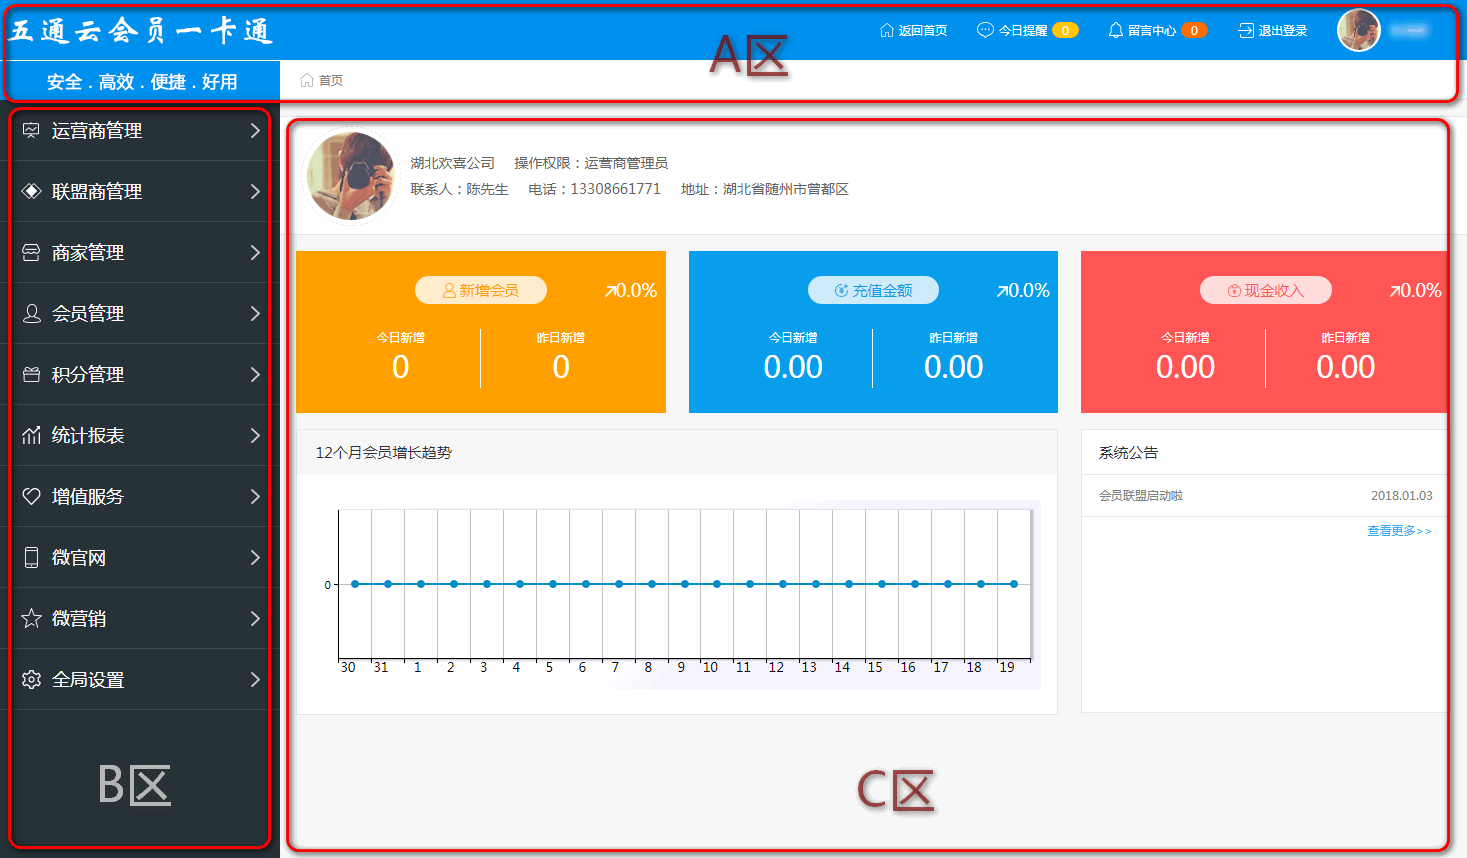
Task: Open 返回首页 in the top bar
Action: pos(913,31)
